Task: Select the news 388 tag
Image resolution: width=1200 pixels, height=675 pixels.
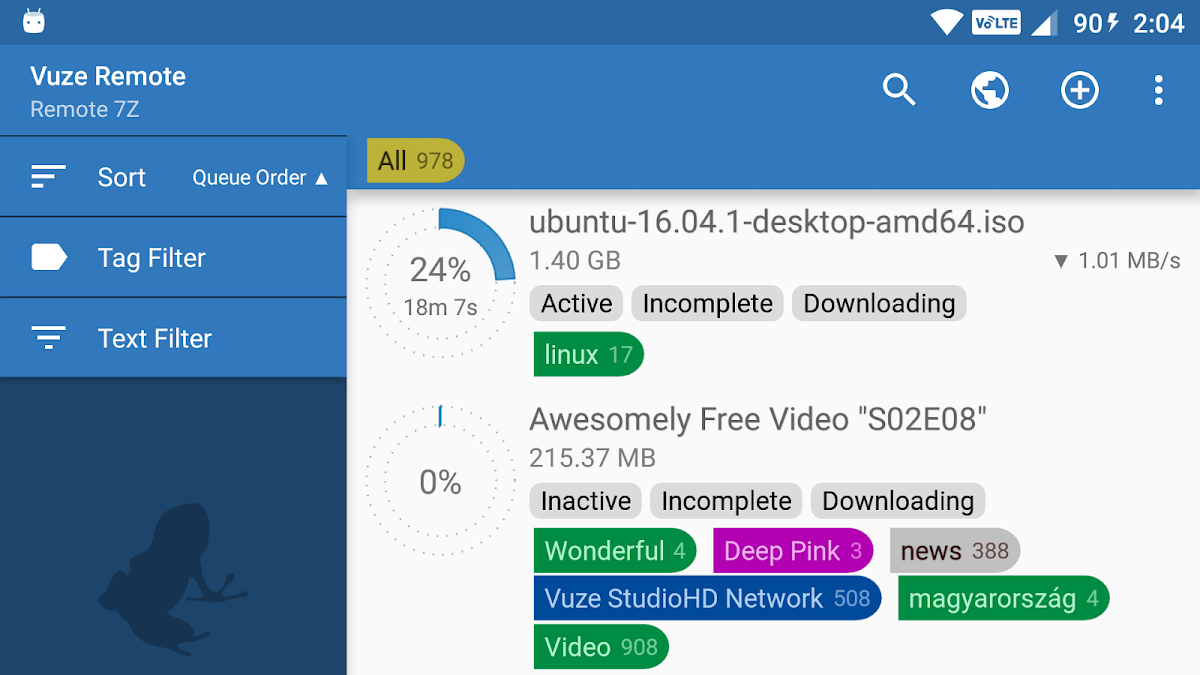Action: [x=954, y=551]
